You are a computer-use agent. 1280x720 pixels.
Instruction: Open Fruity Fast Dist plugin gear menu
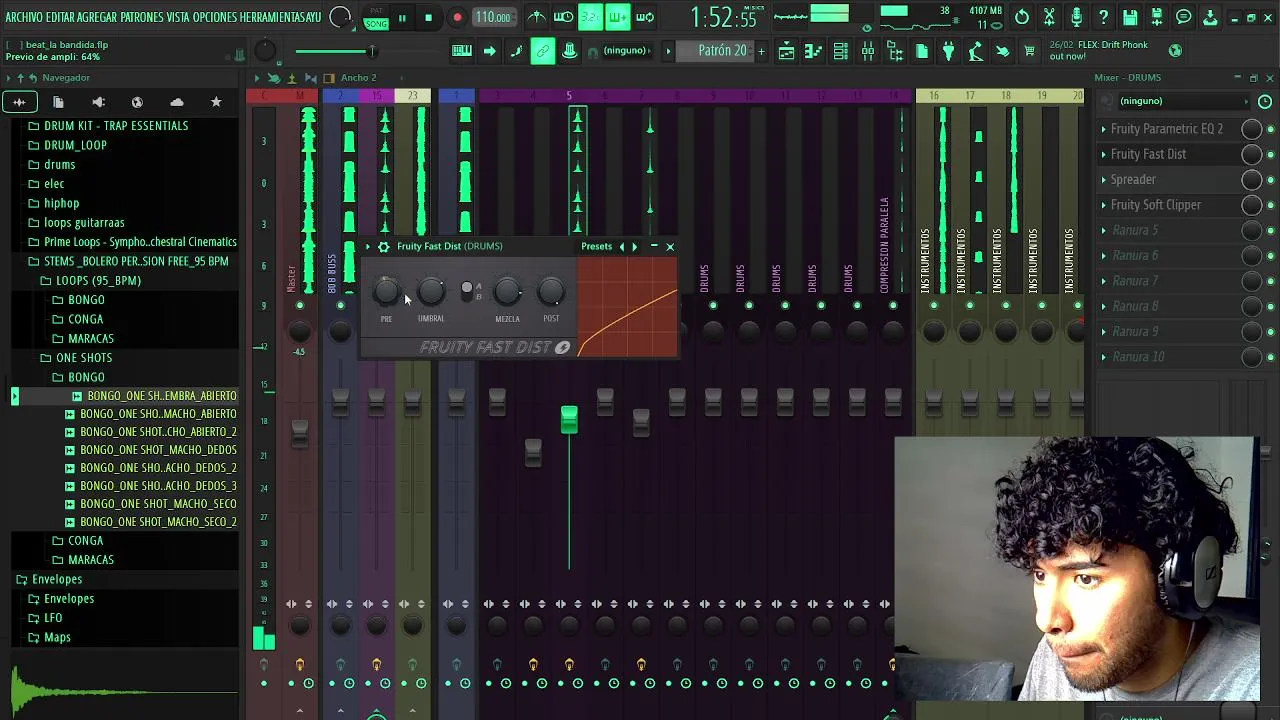384,246
